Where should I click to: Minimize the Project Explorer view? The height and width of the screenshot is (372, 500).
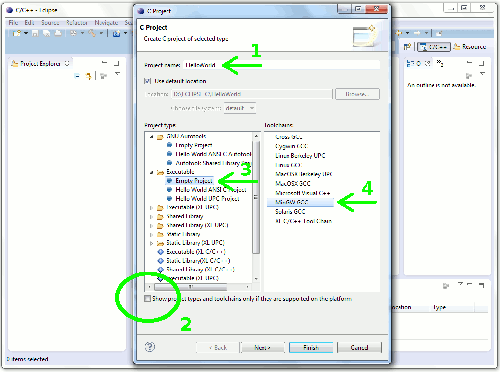104,63
